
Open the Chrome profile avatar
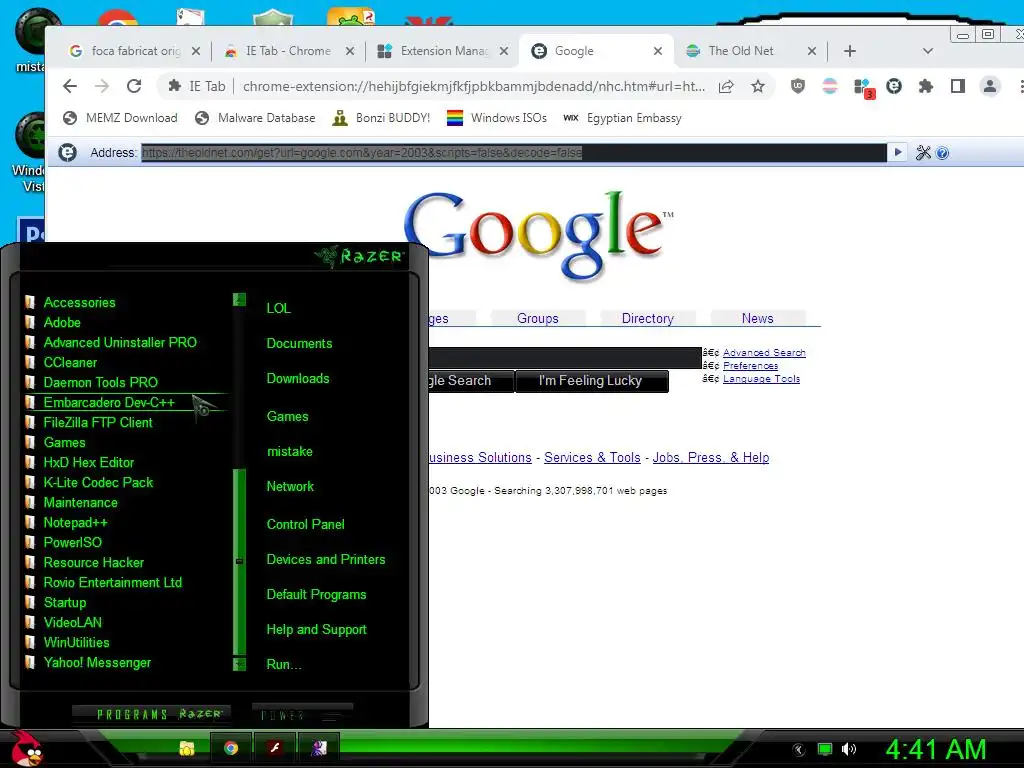pos(989,86)
